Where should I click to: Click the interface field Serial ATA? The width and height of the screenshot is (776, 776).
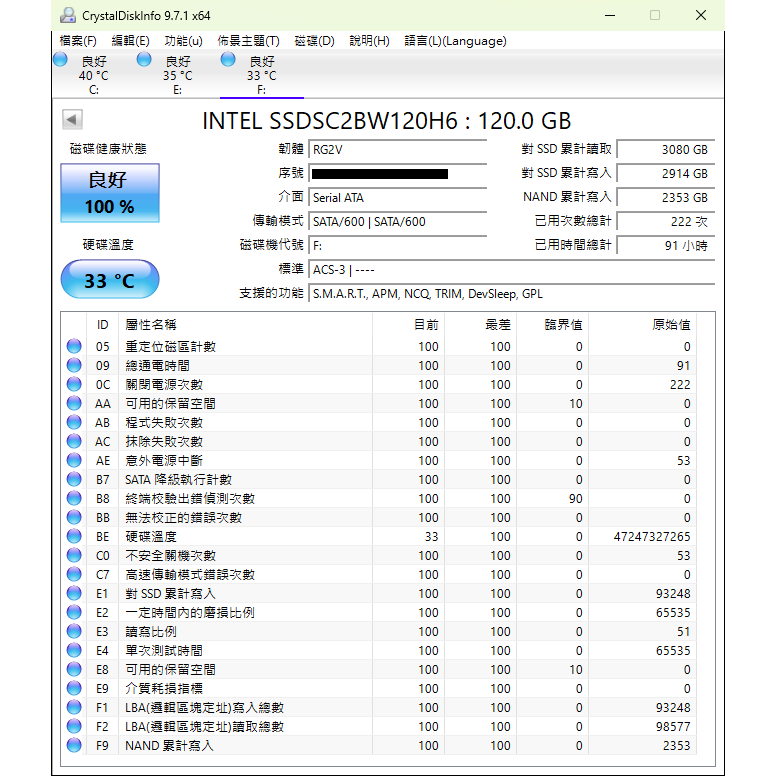tap(397, 197)
